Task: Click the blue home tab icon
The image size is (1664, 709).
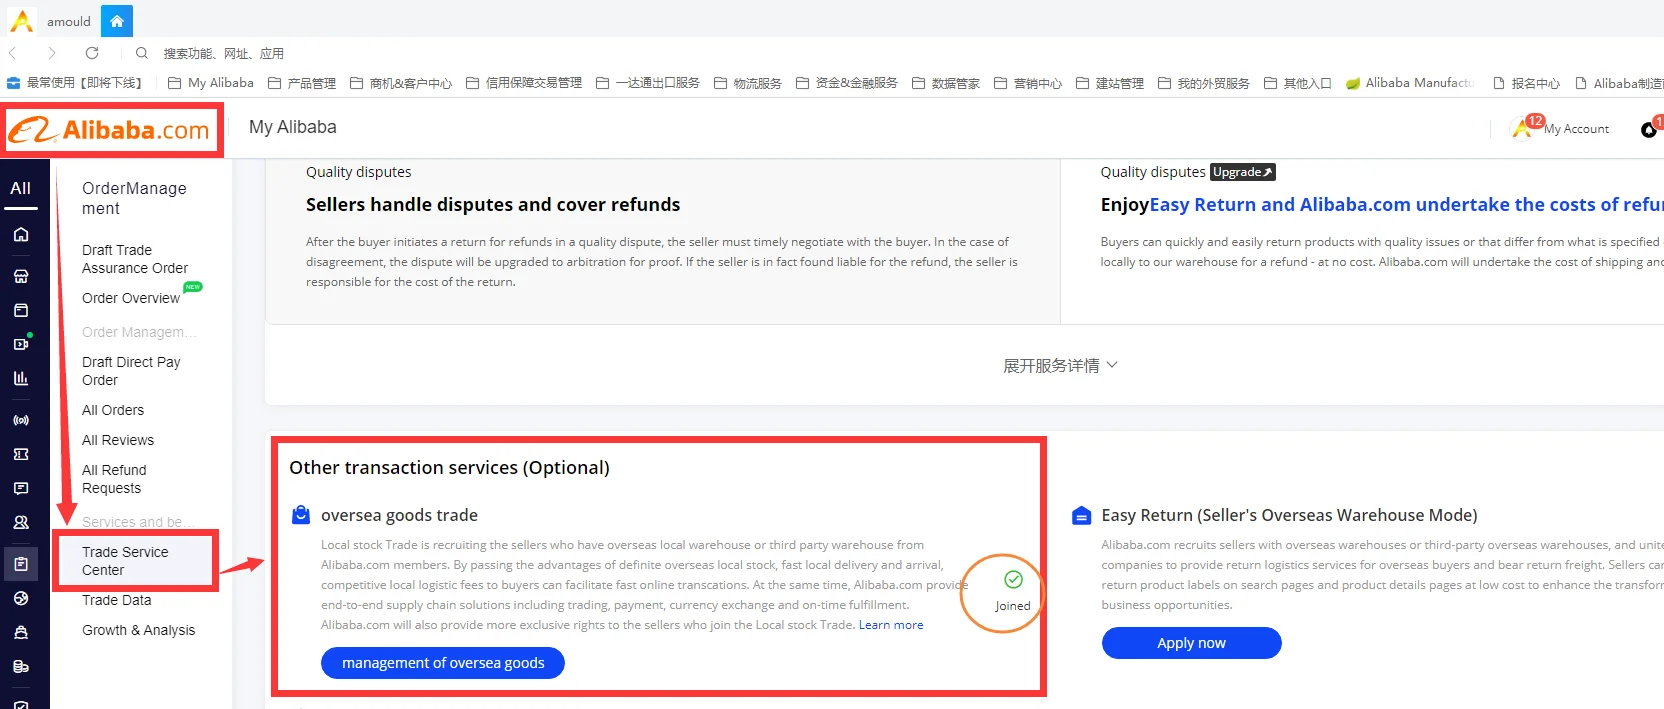Action: click(x=117, y=21)
